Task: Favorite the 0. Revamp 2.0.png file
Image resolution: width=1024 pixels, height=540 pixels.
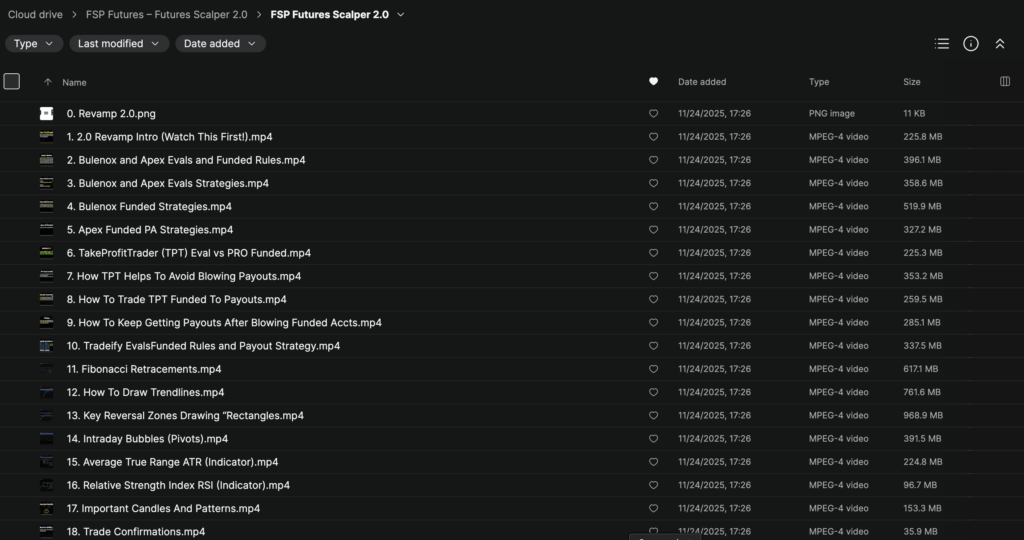Action: tap(653, 113)
